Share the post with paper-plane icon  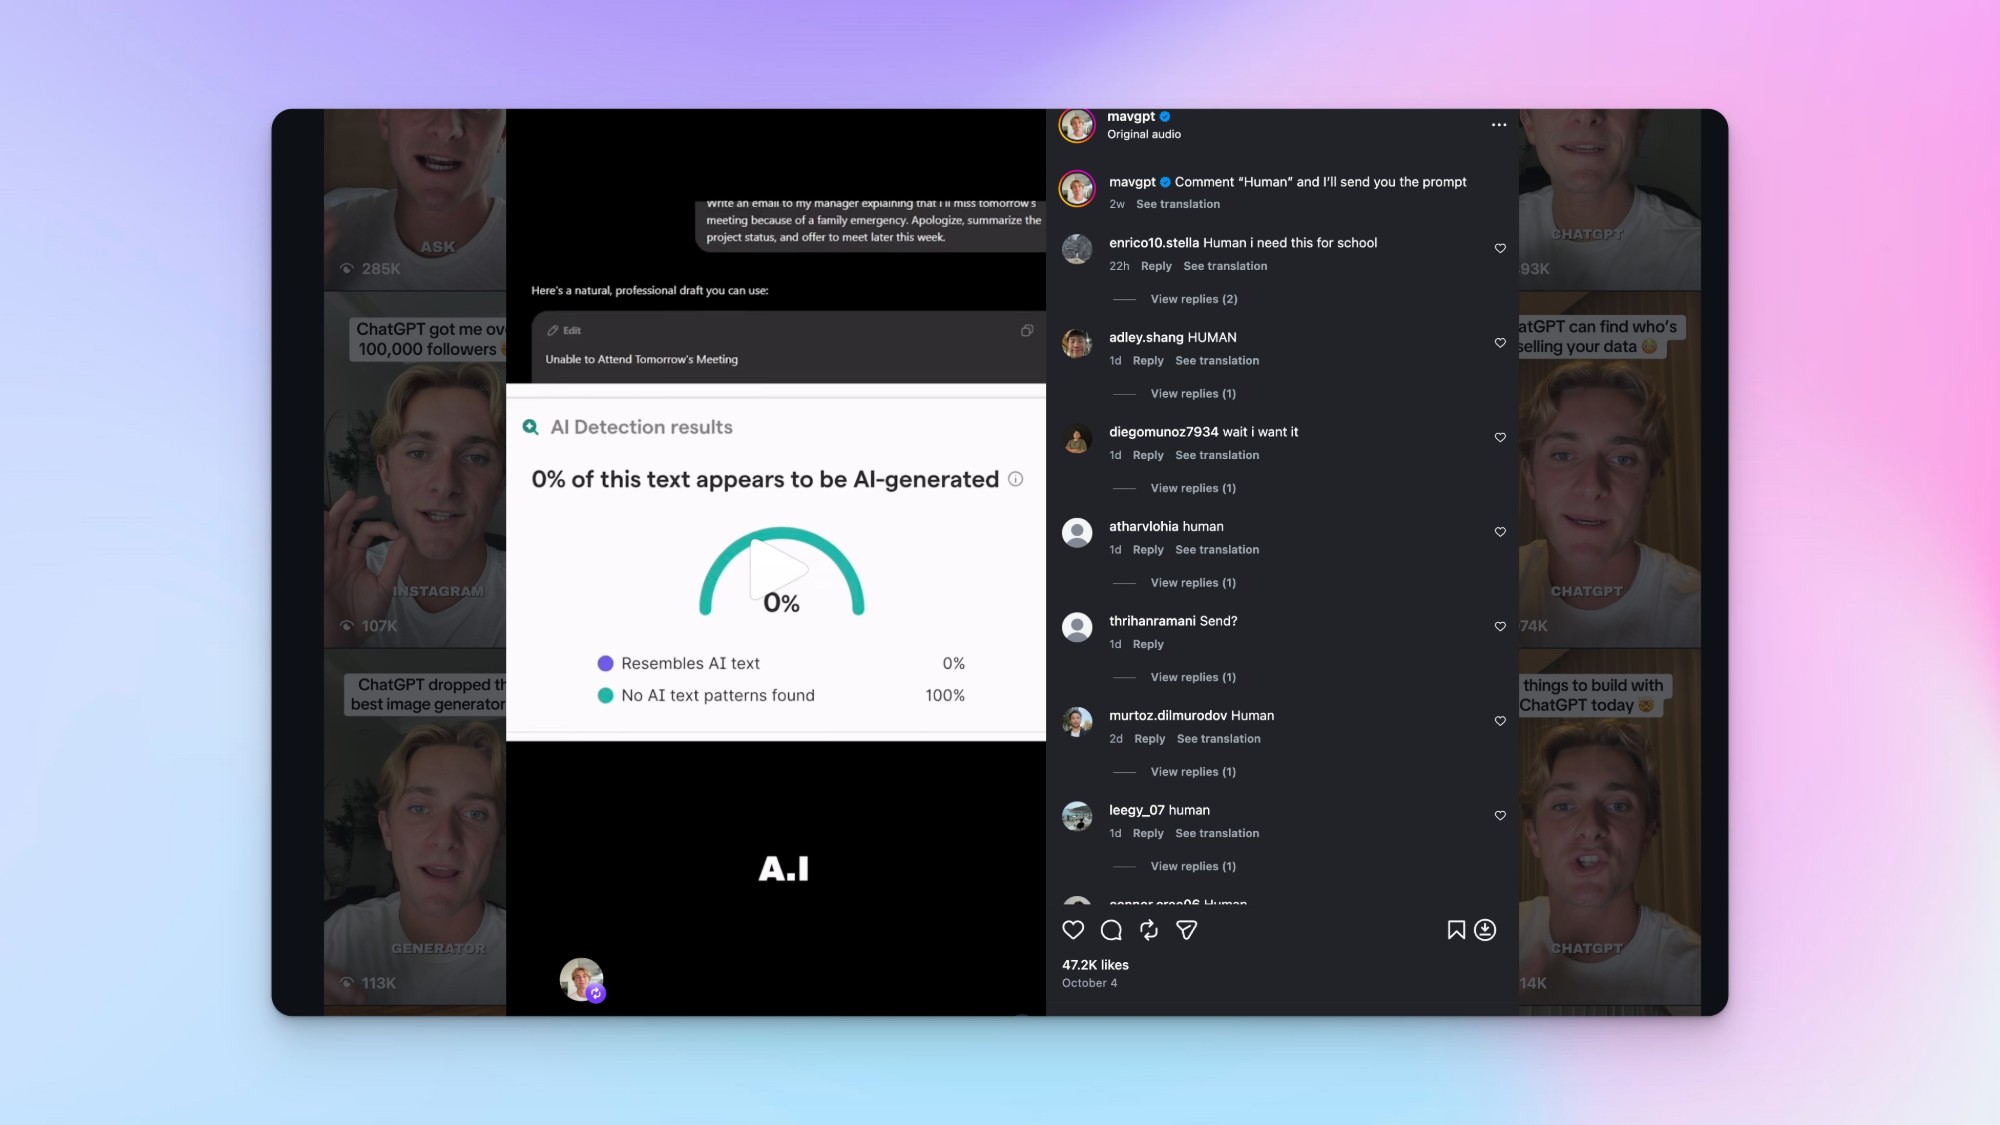1187,930
